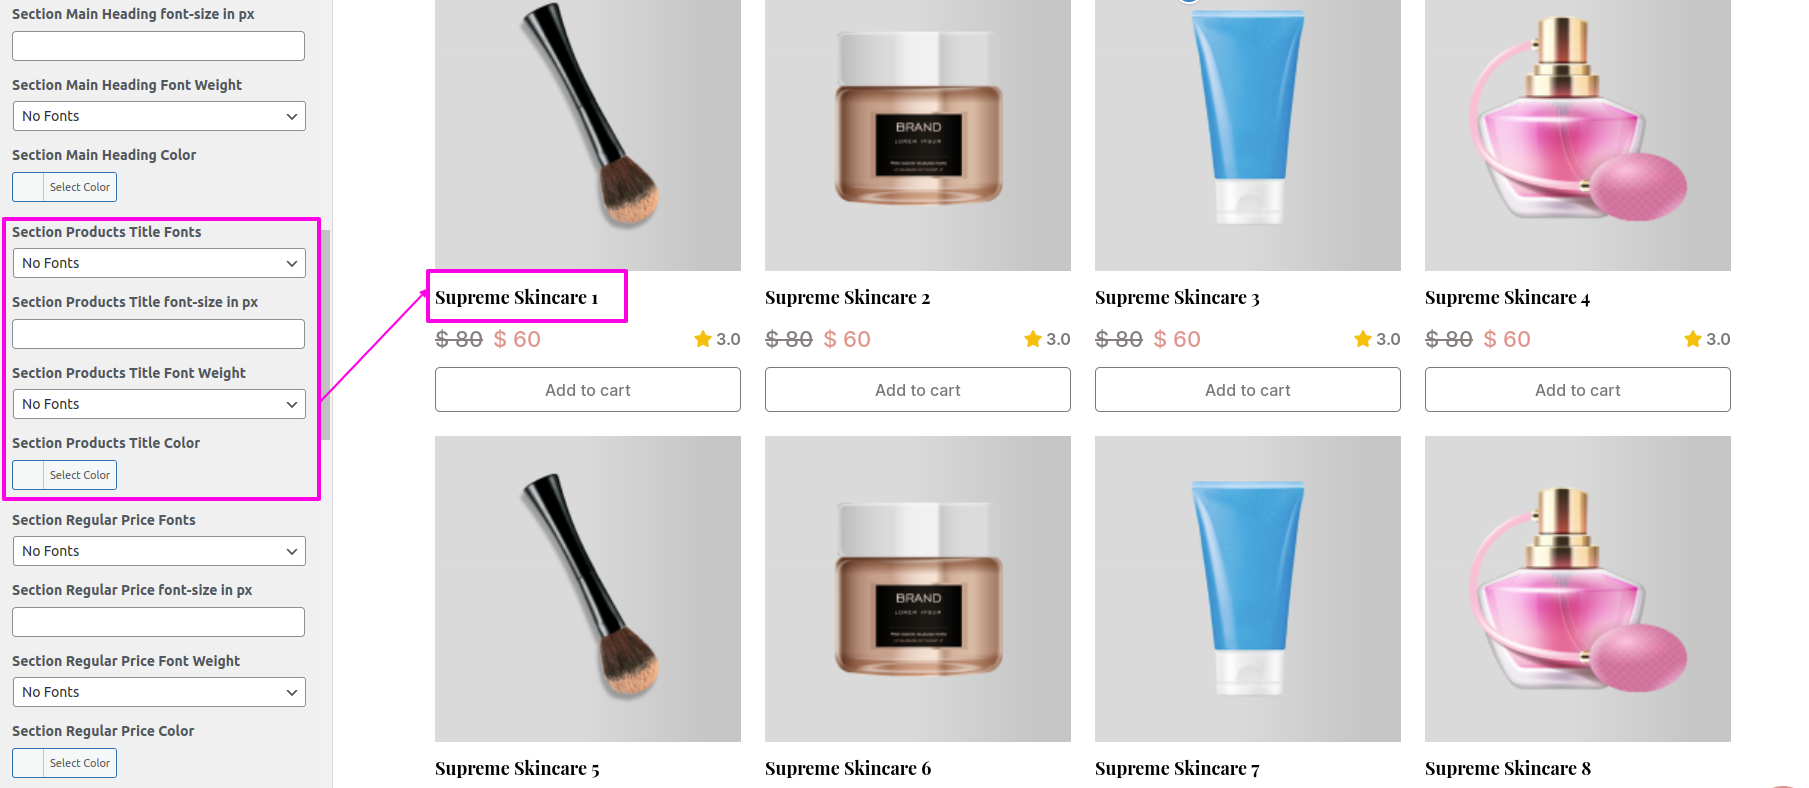Click the star rating icon of Supreme Skincare 1
Image resolution: width=1809 pixels, height=788 pixels.
[x=703, y=339]
